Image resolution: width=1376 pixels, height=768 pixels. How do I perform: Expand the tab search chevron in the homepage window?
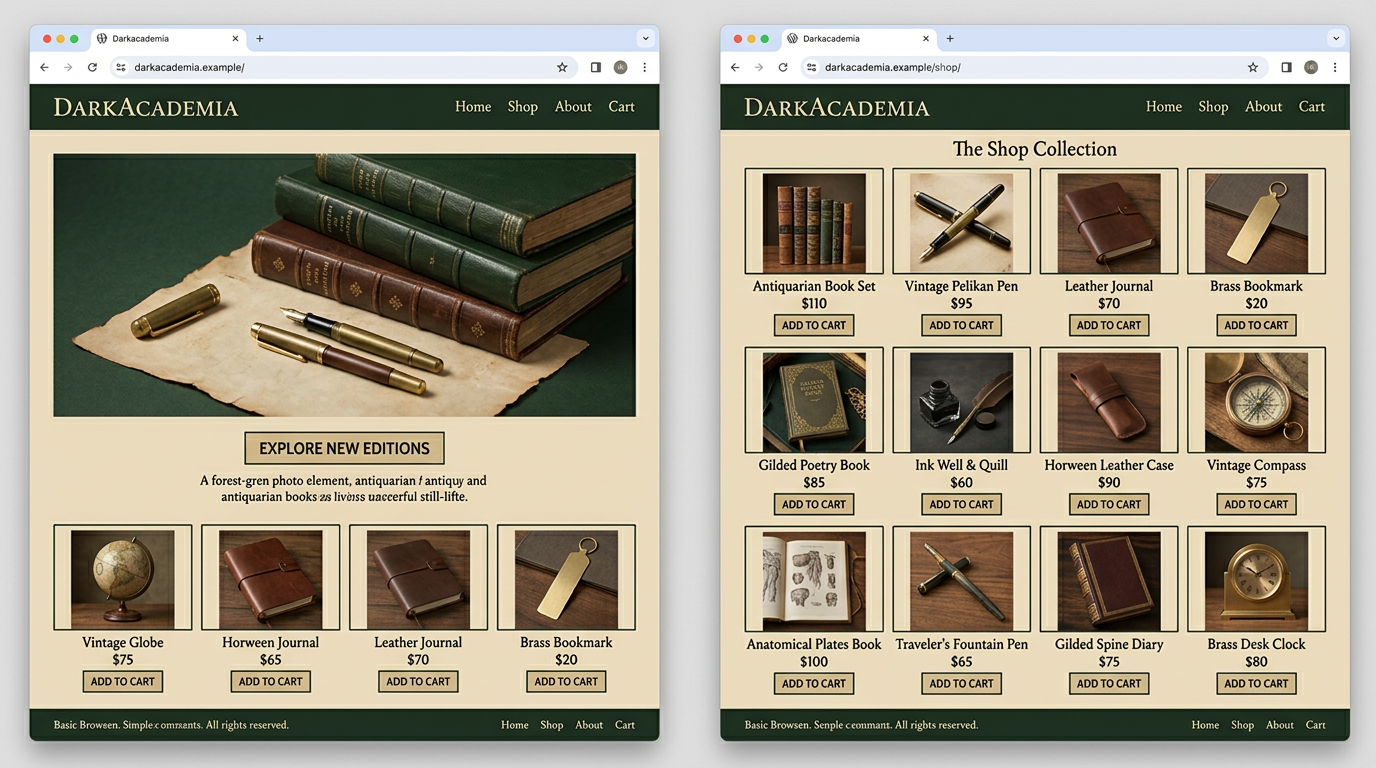pyautogui.click(x=645, y=39)
